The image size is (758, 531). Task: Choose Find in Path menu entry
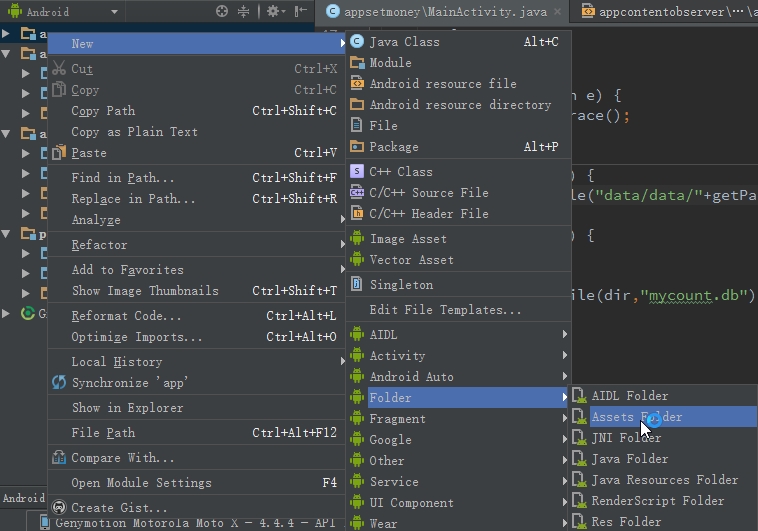[x=197, y=177]
